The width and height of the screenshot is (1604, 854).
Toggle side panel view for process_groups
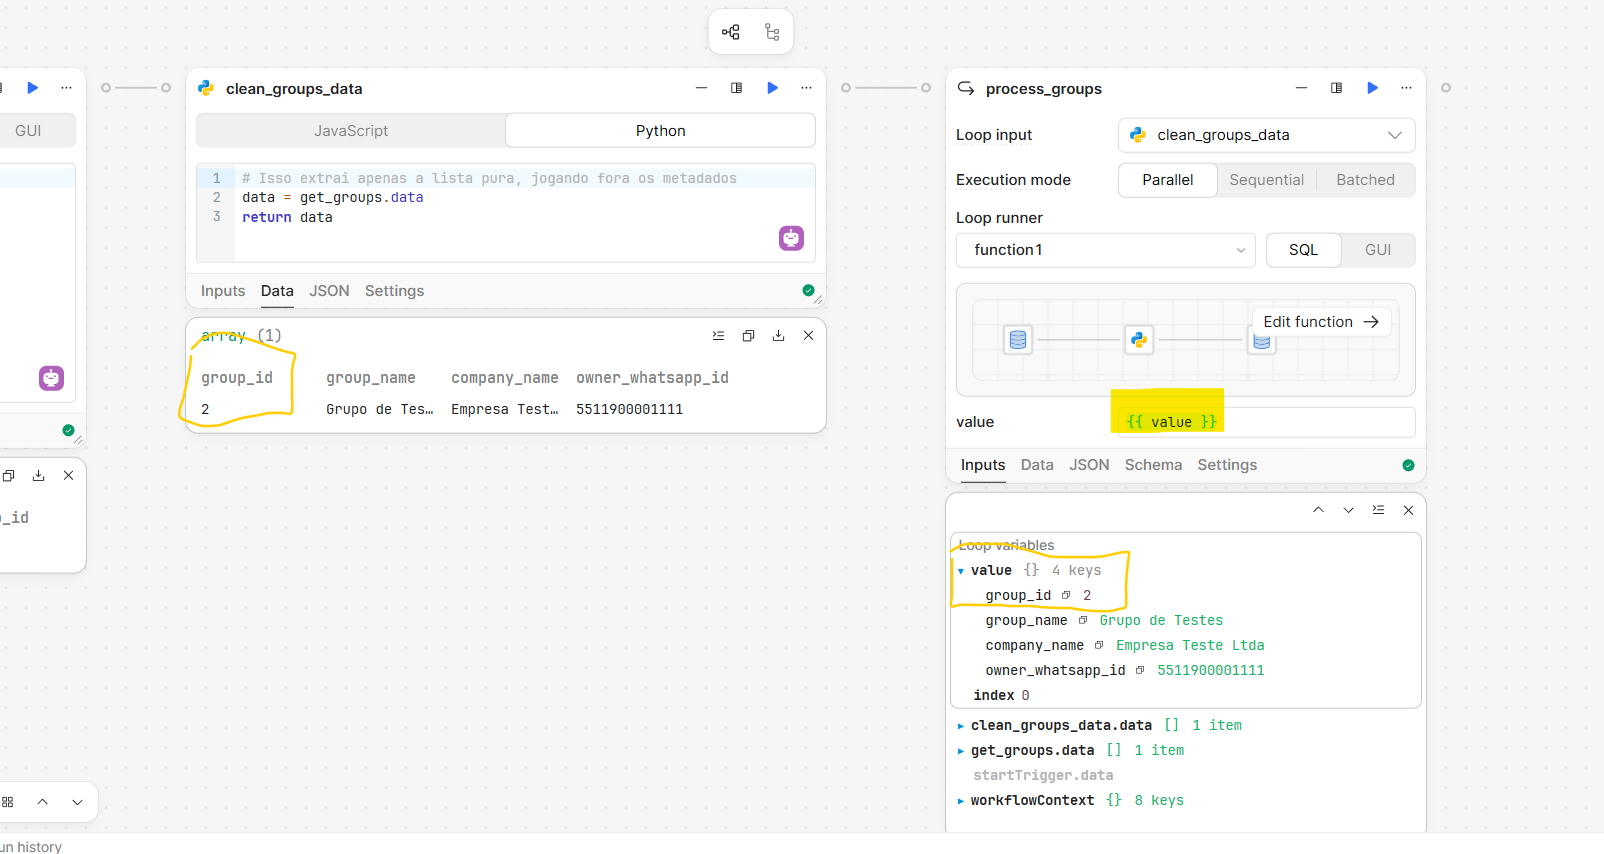click(1336, 88)
